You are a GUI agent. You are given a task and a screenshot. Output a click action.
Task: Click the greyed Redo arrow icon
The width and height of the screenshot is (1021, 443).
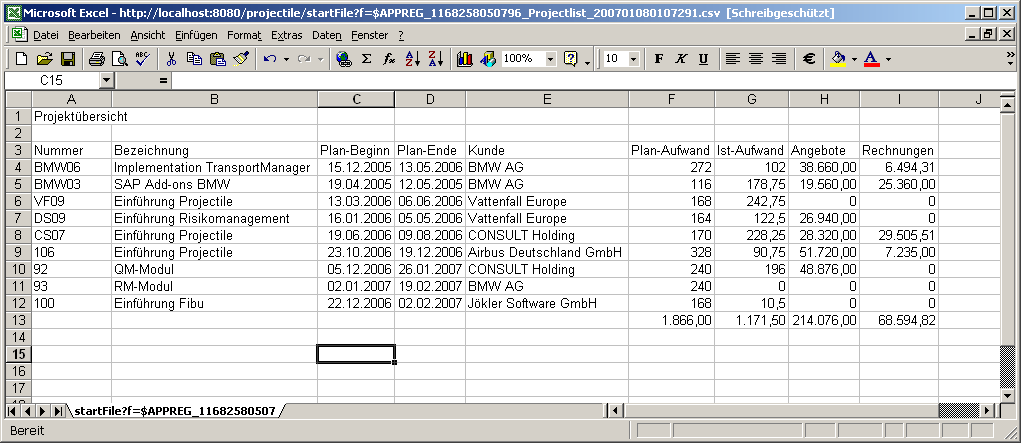pyautogui.click(x=304, y=59)
